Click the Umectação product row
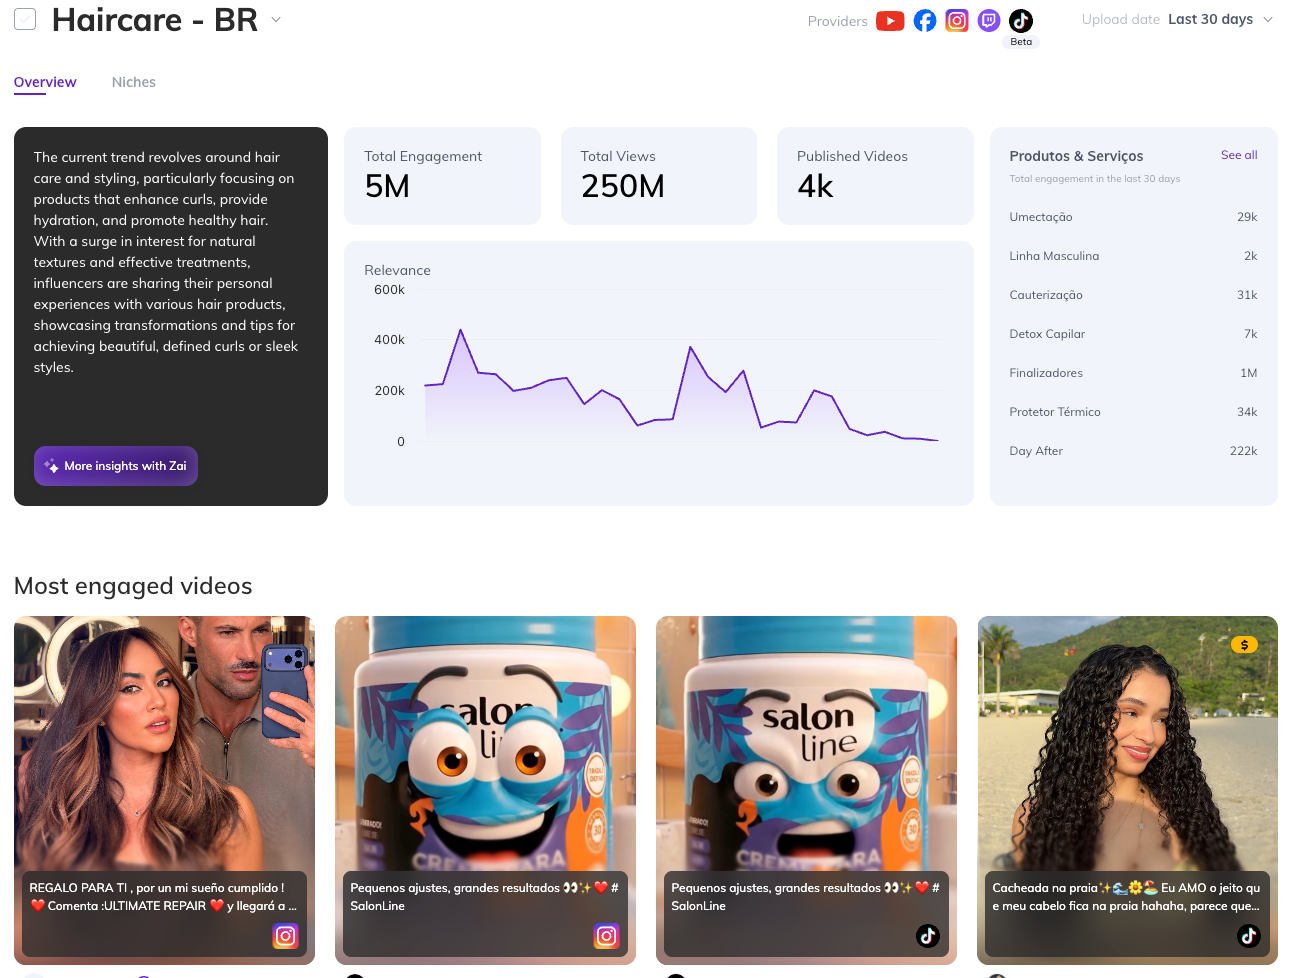Screen dimensions: 1289x978 point(1132,217)
